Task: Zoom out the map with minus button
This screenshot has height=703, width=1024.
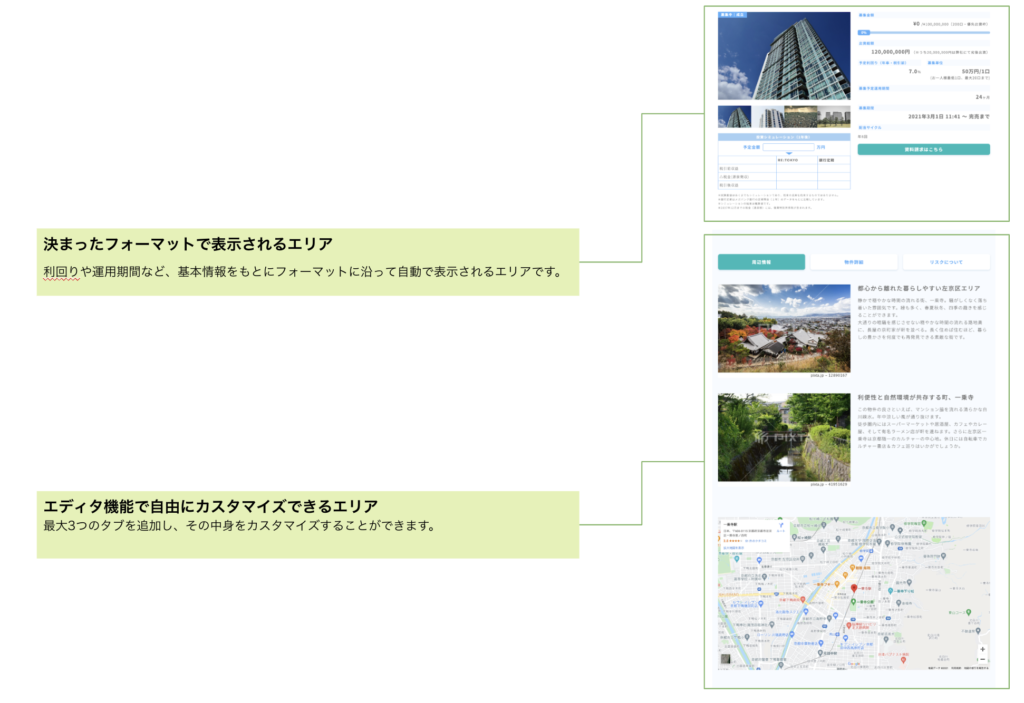Action: pyautogui.click(x=982, y=660)
